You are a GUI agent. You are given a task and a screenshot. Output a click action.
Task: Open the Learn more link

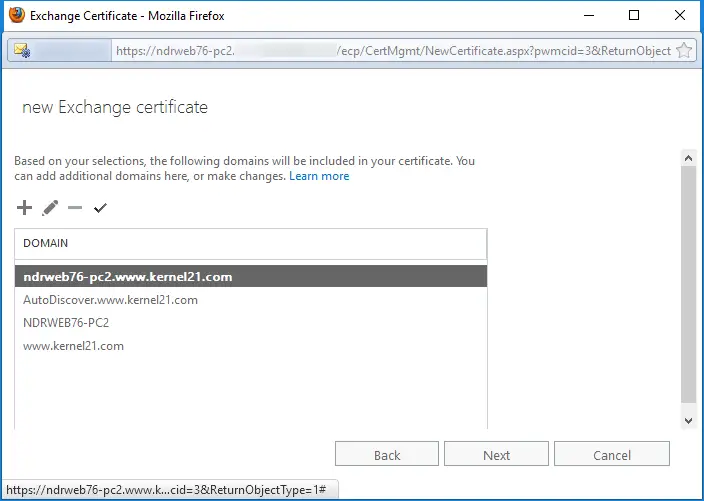click(x=319, y=176)
